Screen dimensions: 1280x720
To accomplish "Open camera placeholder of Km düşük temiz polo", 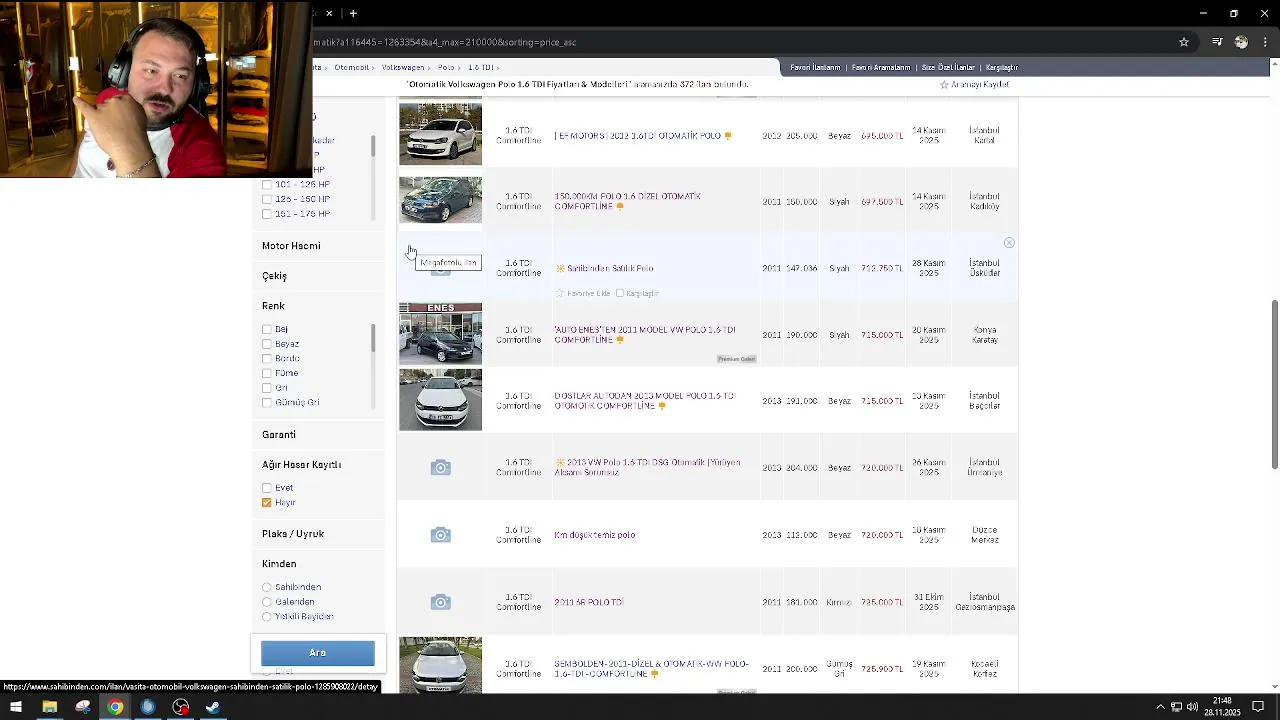I will (440, 535).
